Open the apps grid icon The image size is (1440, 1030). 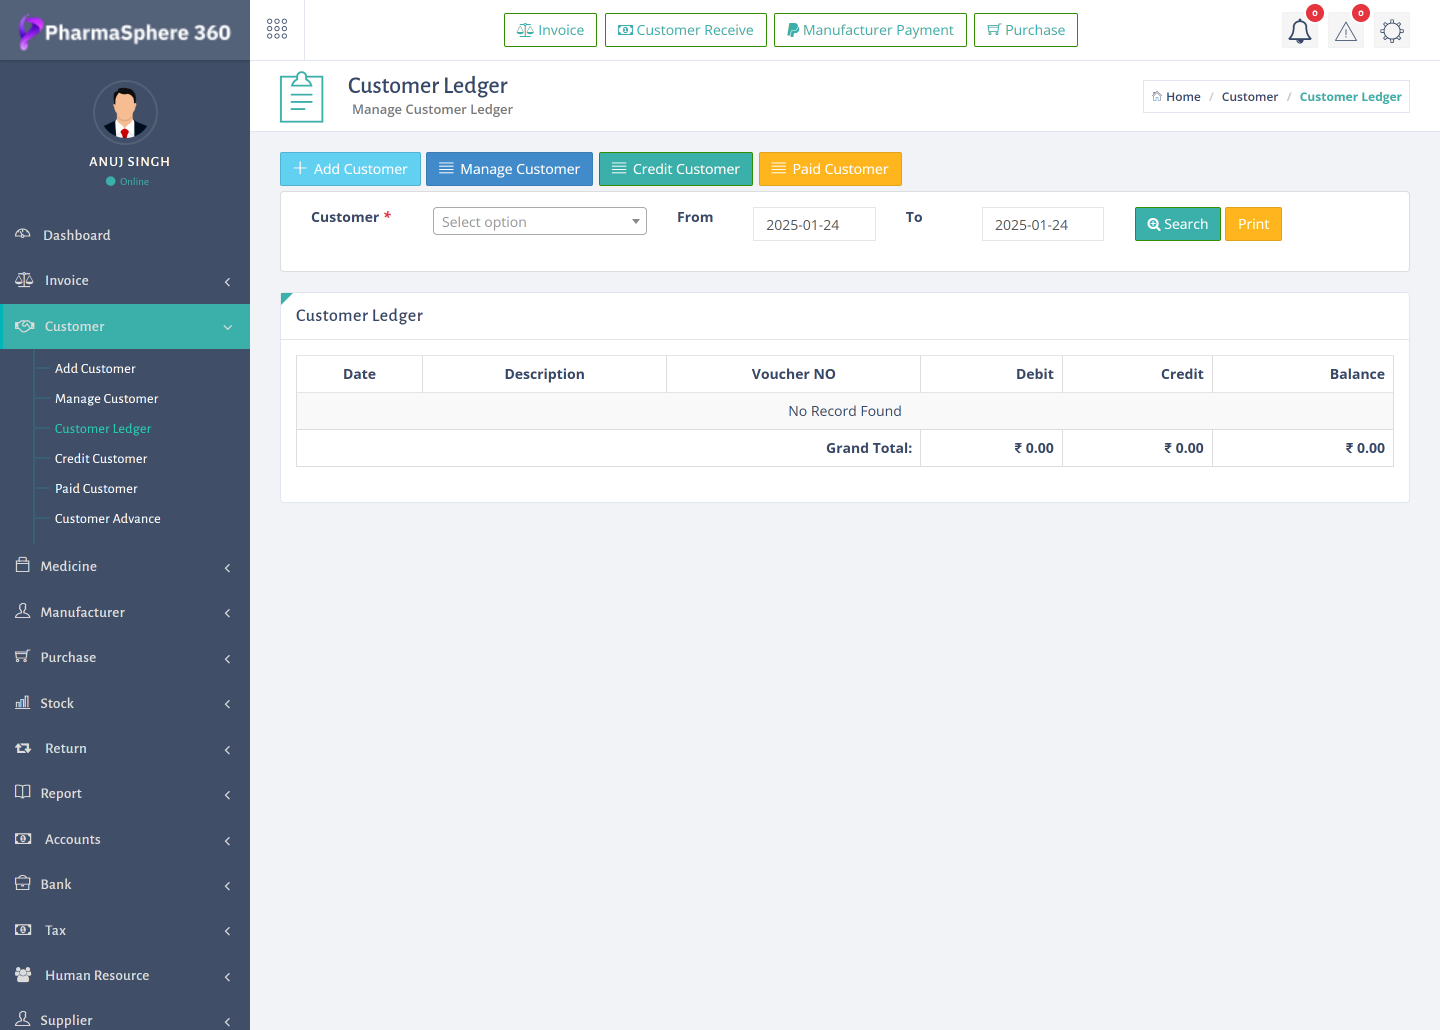pyautogui.click(x=277, y=29)
